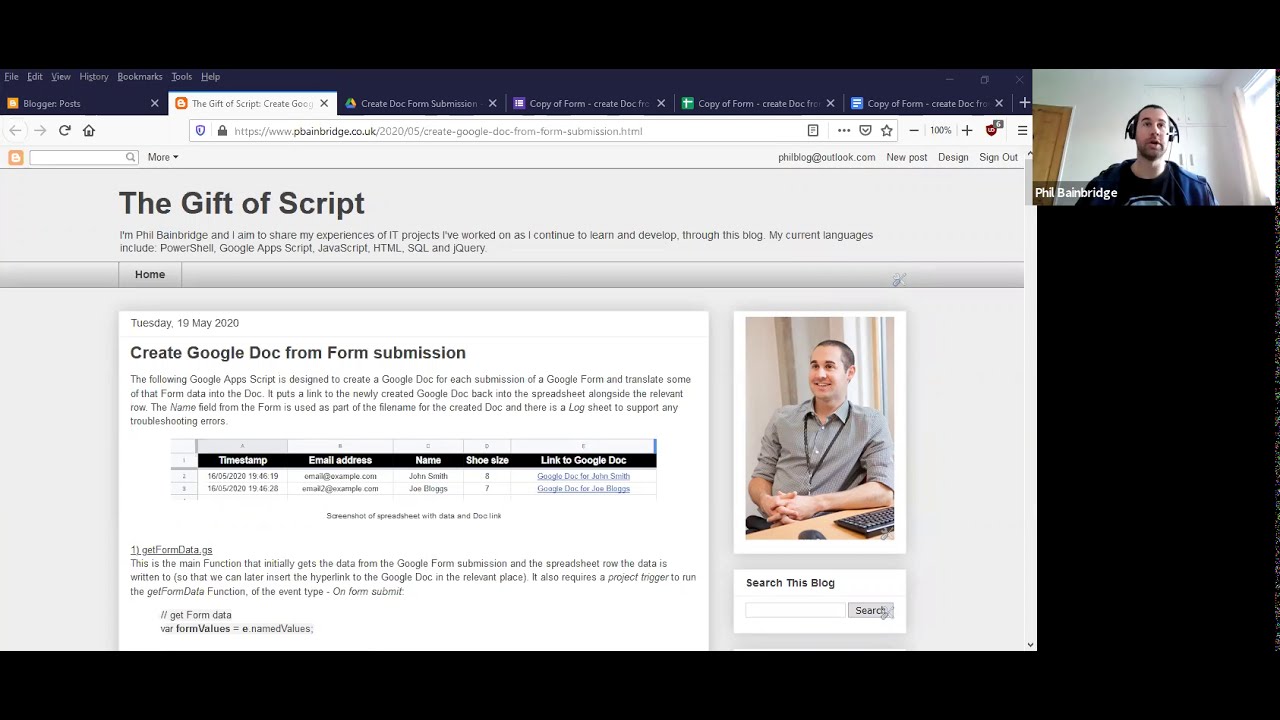Bookmark this page with the star
This screenshot has height=720, width=1280.
(x=886, y=131)
